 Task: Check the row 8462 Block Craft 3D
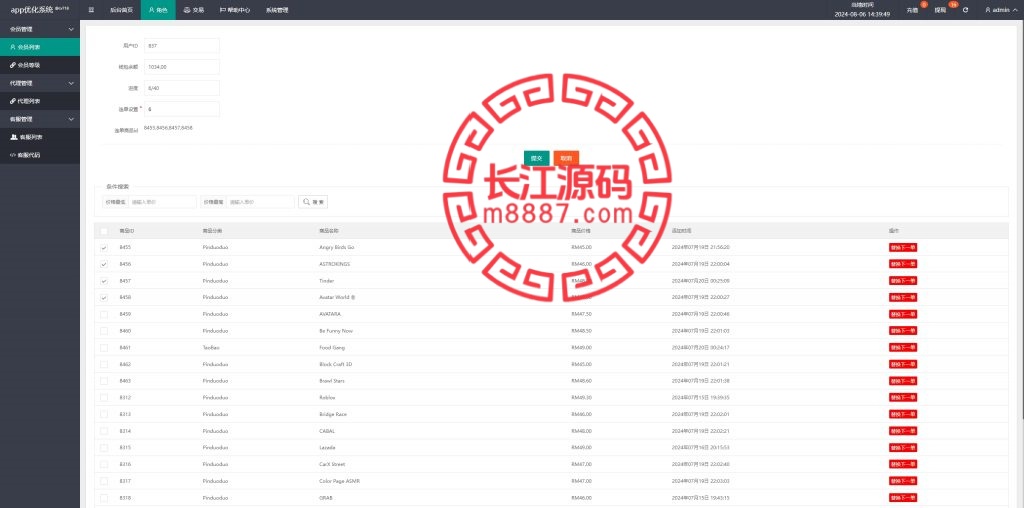pos(104,364)
